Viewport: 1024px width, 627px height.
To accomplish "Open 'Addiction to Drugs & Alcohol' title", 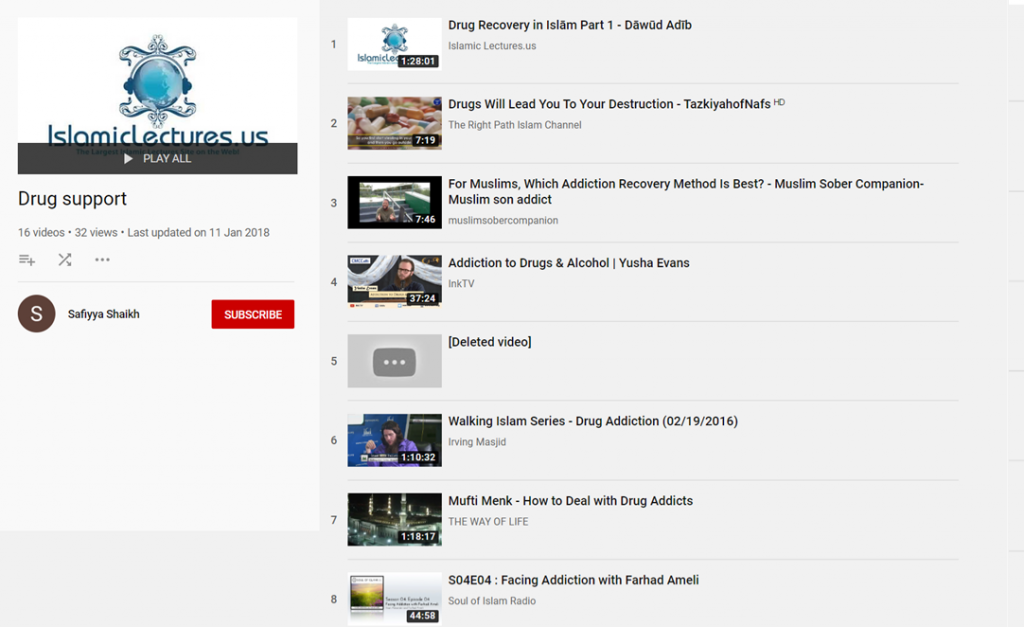I will point(569,263).
